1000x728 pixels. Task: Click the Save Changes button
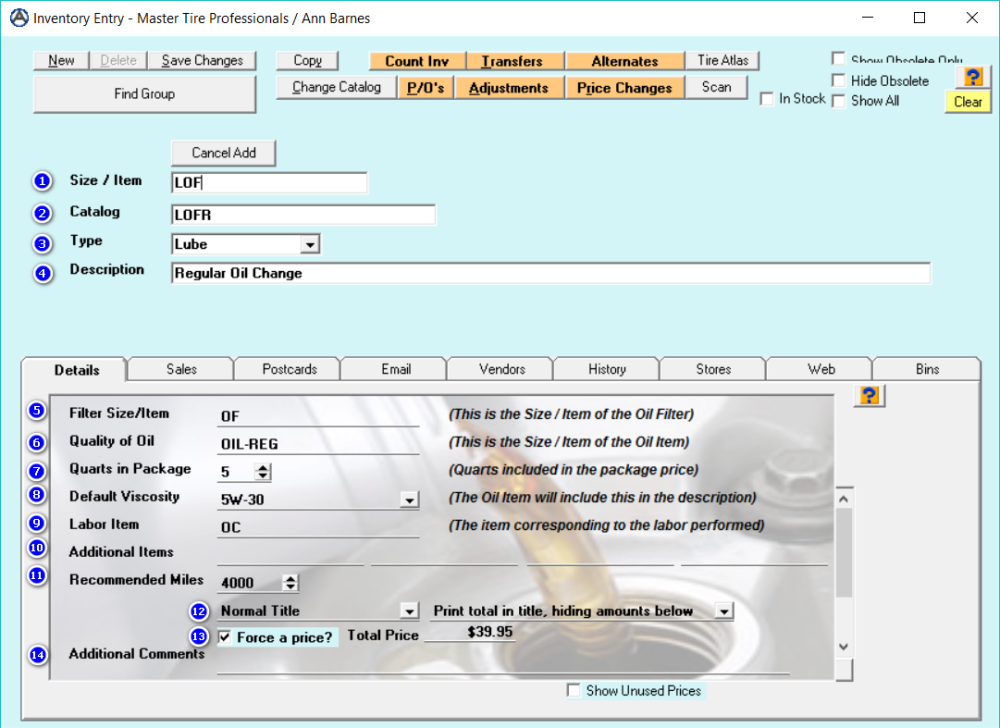[203, 60]
